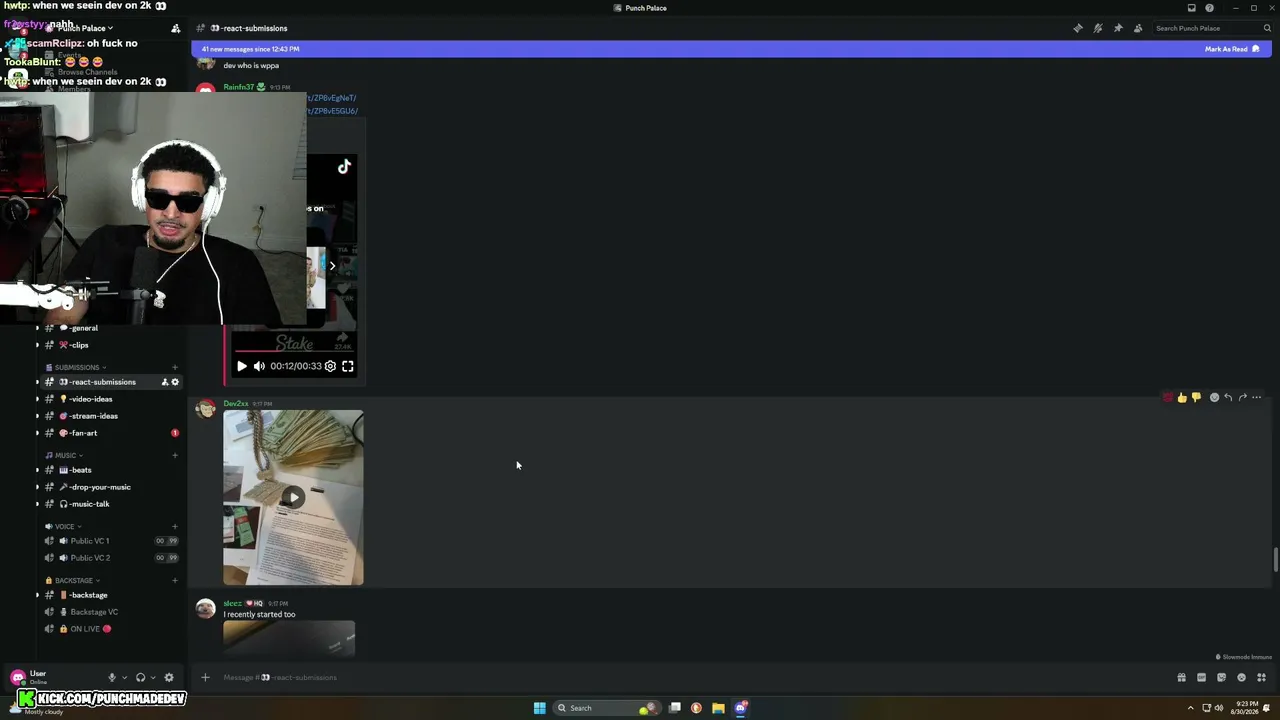The image size is (1280, 720).
Task: Open the GIF picker
Action: click(1201, 677)
